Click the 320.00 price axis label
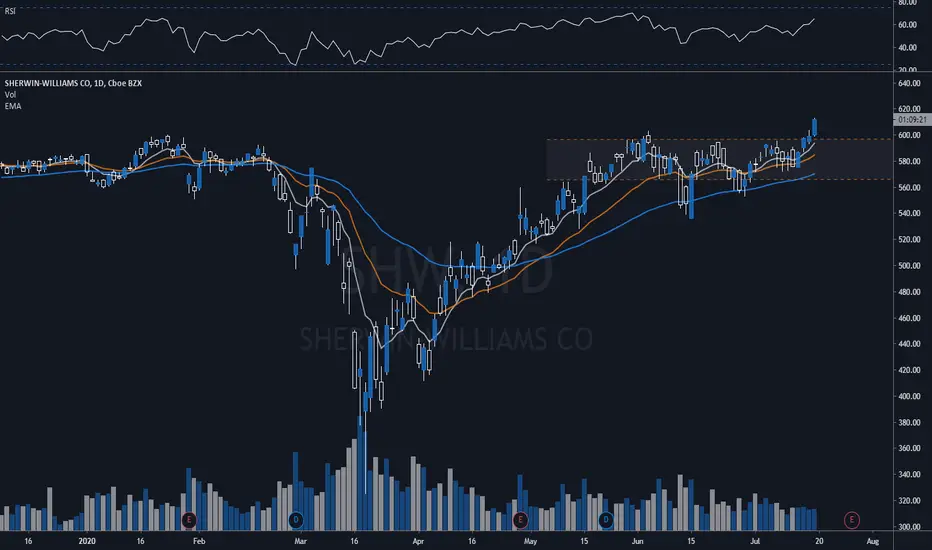 [909, 501]
